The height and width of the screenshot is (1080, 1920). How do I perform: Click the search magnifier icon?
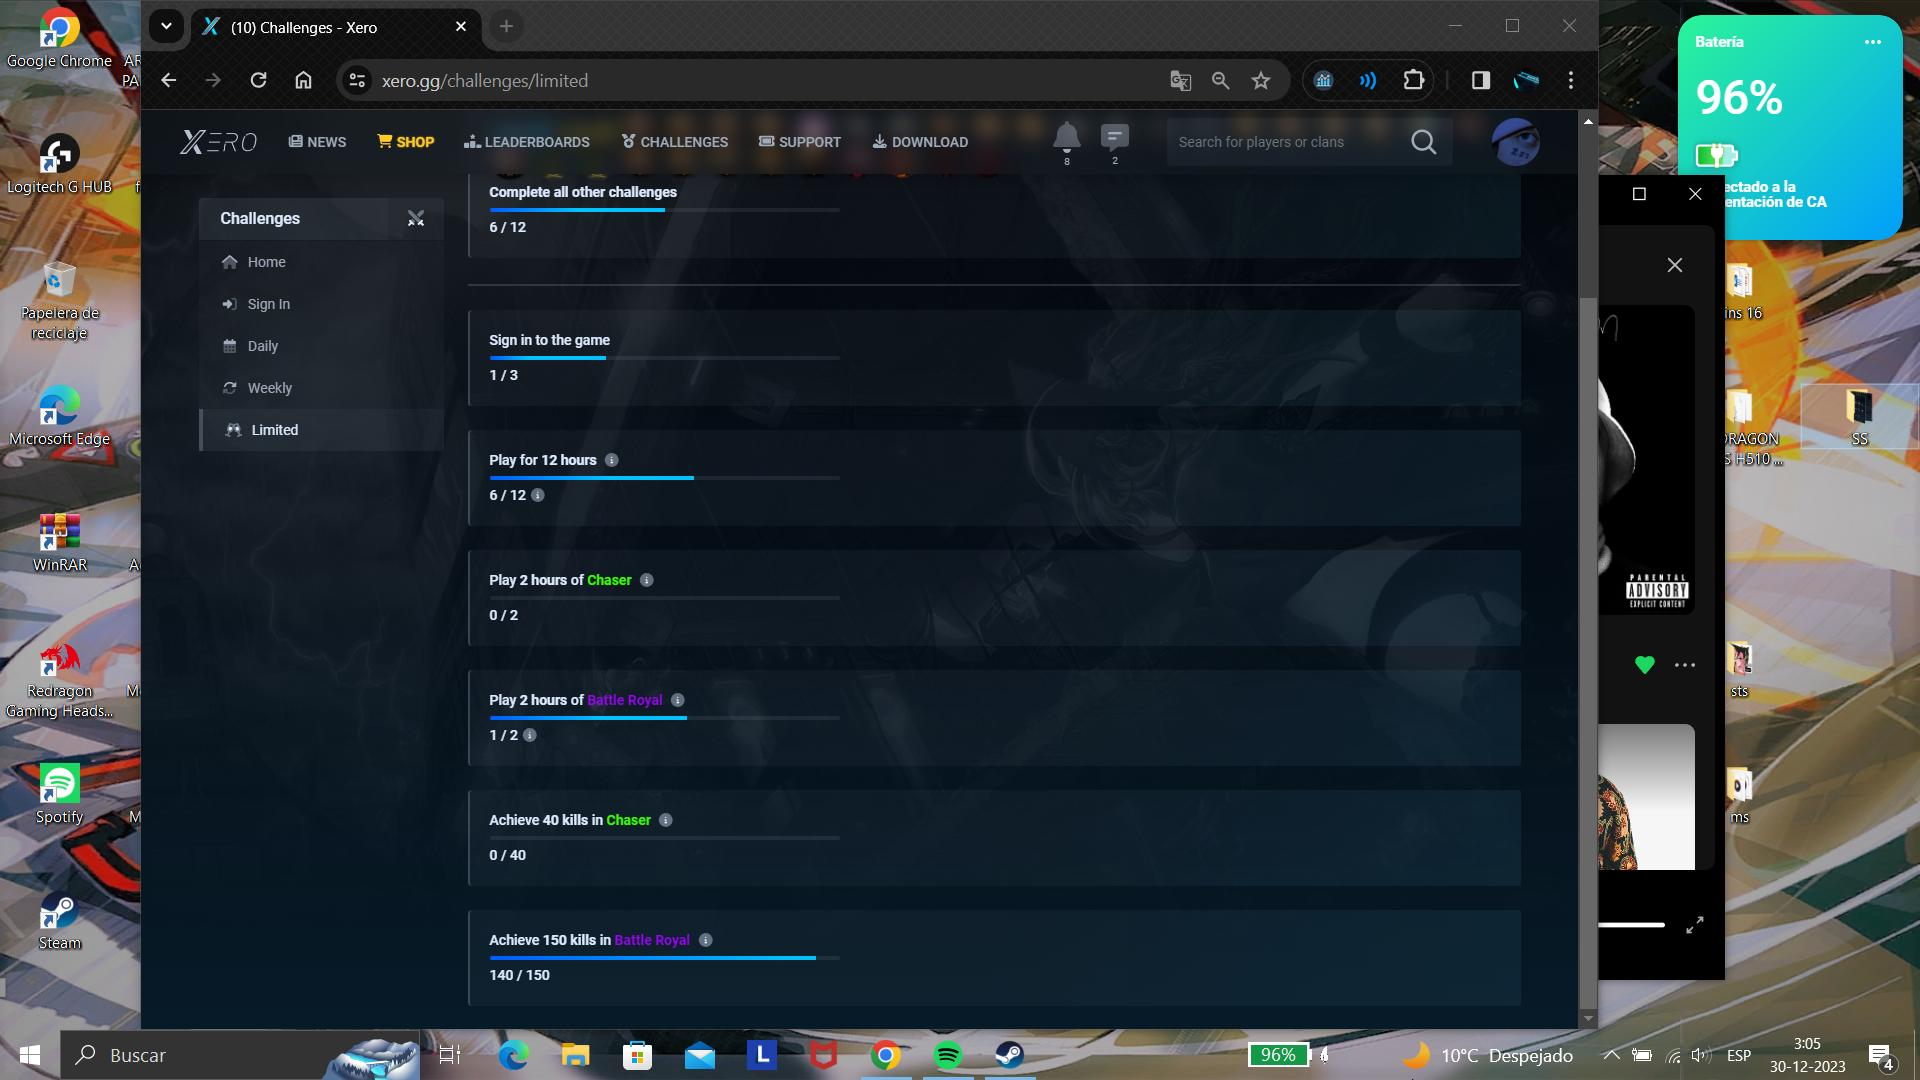tap(1423, 142)
